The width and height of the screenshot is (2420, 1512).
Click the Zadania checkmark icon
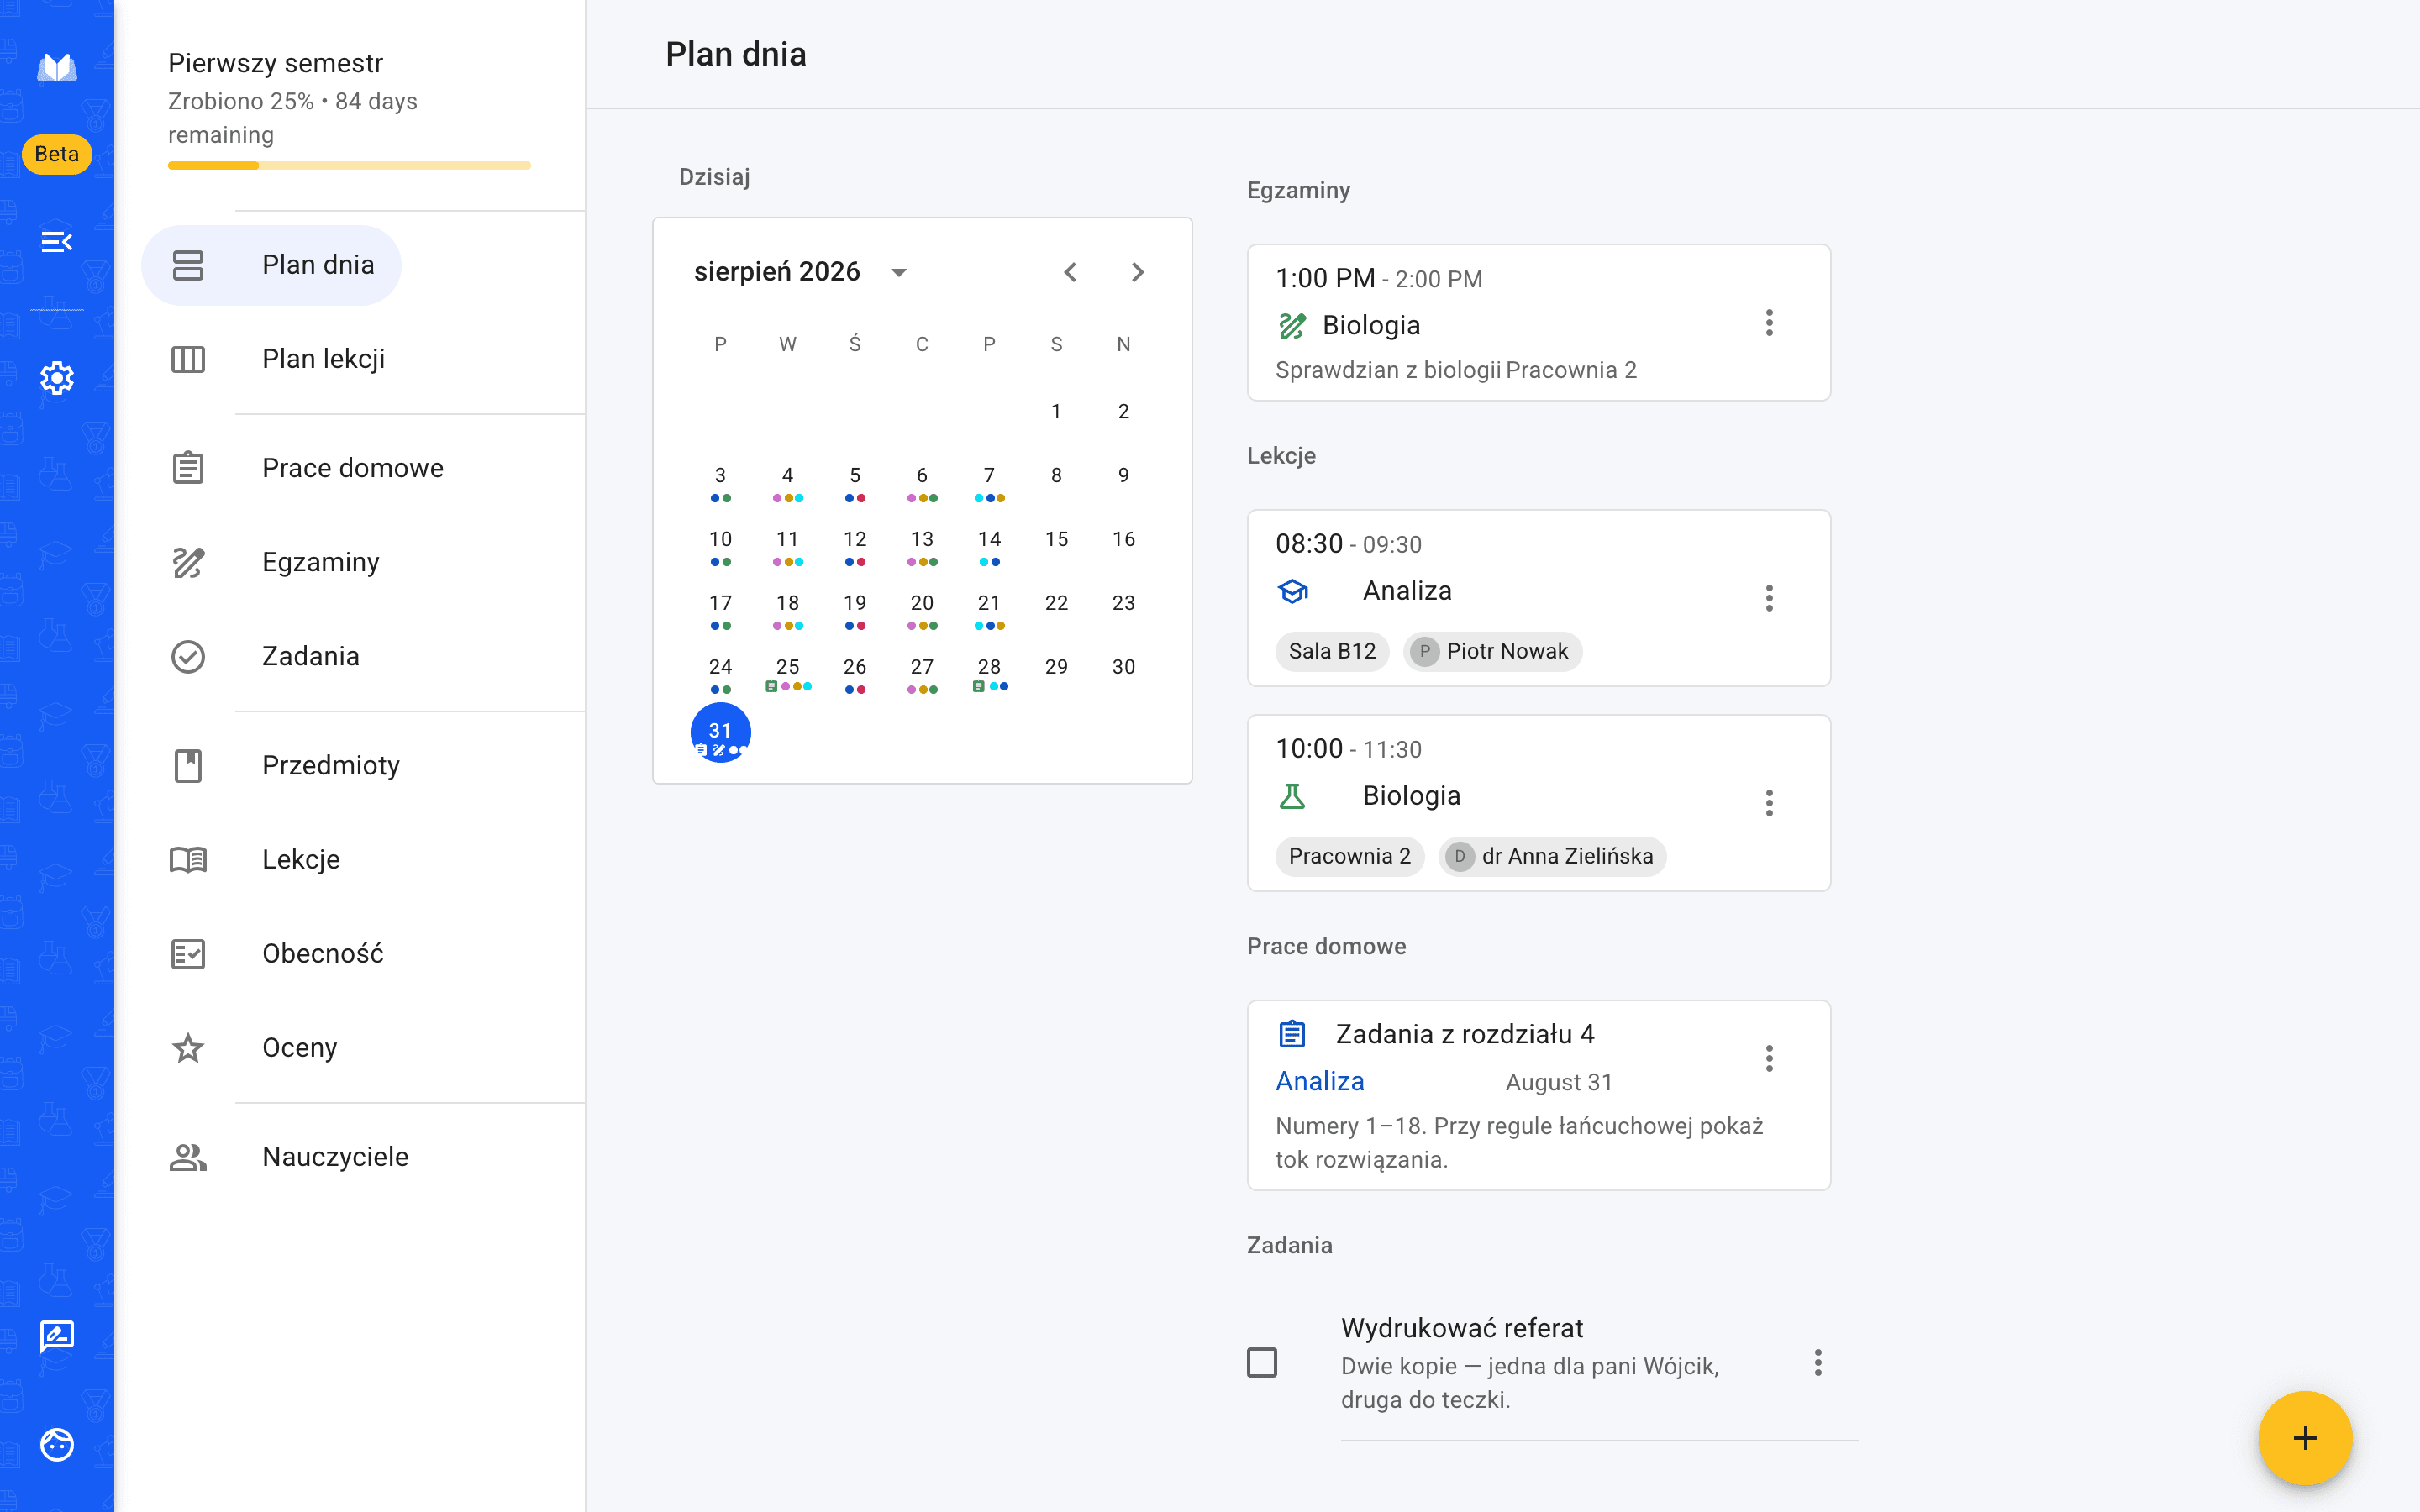(x=188, y=656)
